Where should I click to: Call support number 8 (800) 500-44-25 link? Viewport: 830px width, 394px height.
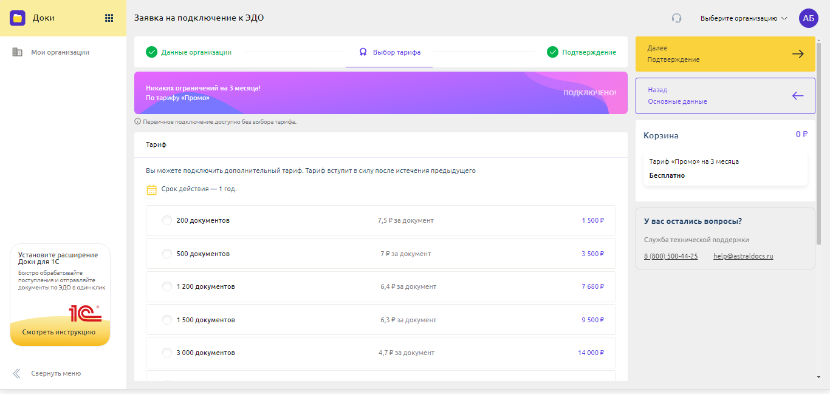click(x=671, y=256)
